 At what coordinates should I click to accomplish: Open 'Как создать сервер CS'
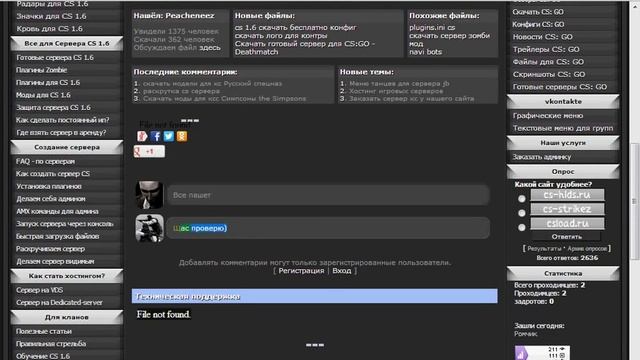[x=53, y=174]
